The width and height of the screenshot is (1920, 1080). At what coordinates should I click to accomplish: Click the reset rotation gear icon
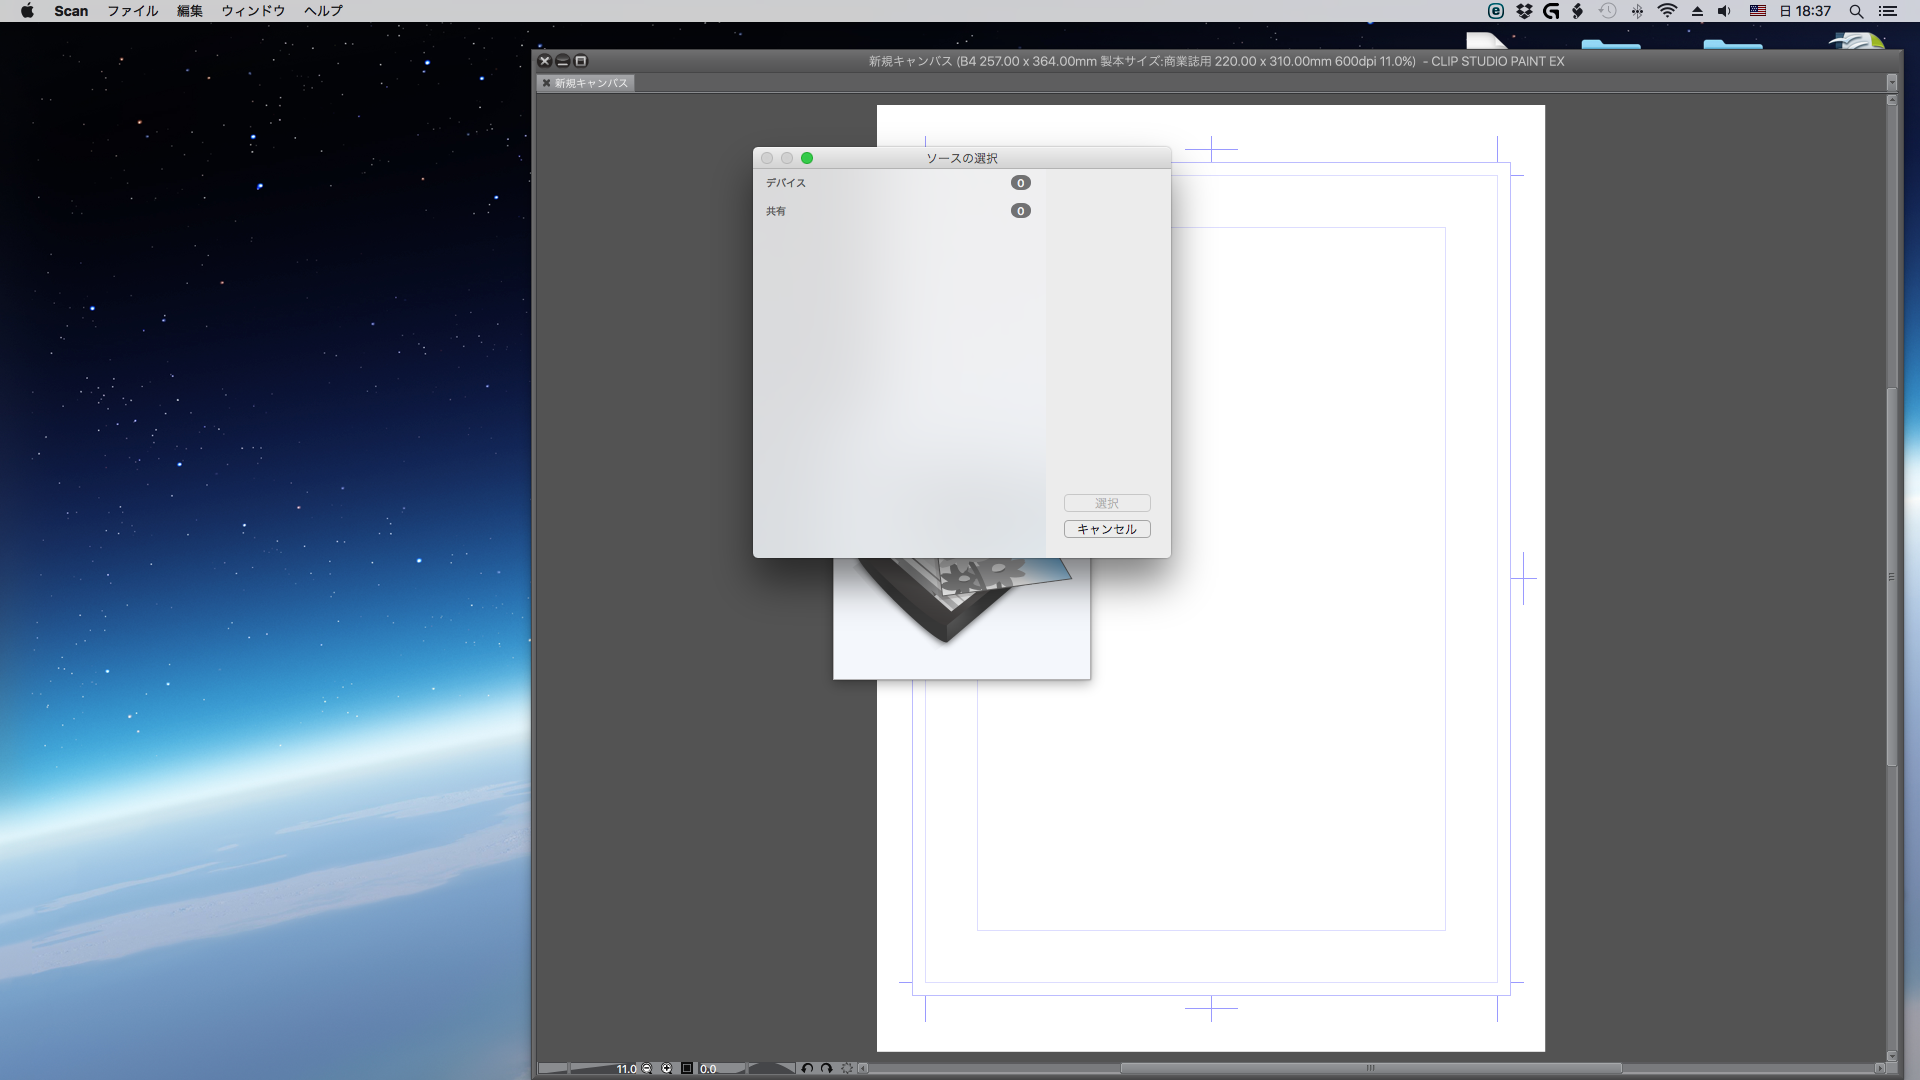847,1068
